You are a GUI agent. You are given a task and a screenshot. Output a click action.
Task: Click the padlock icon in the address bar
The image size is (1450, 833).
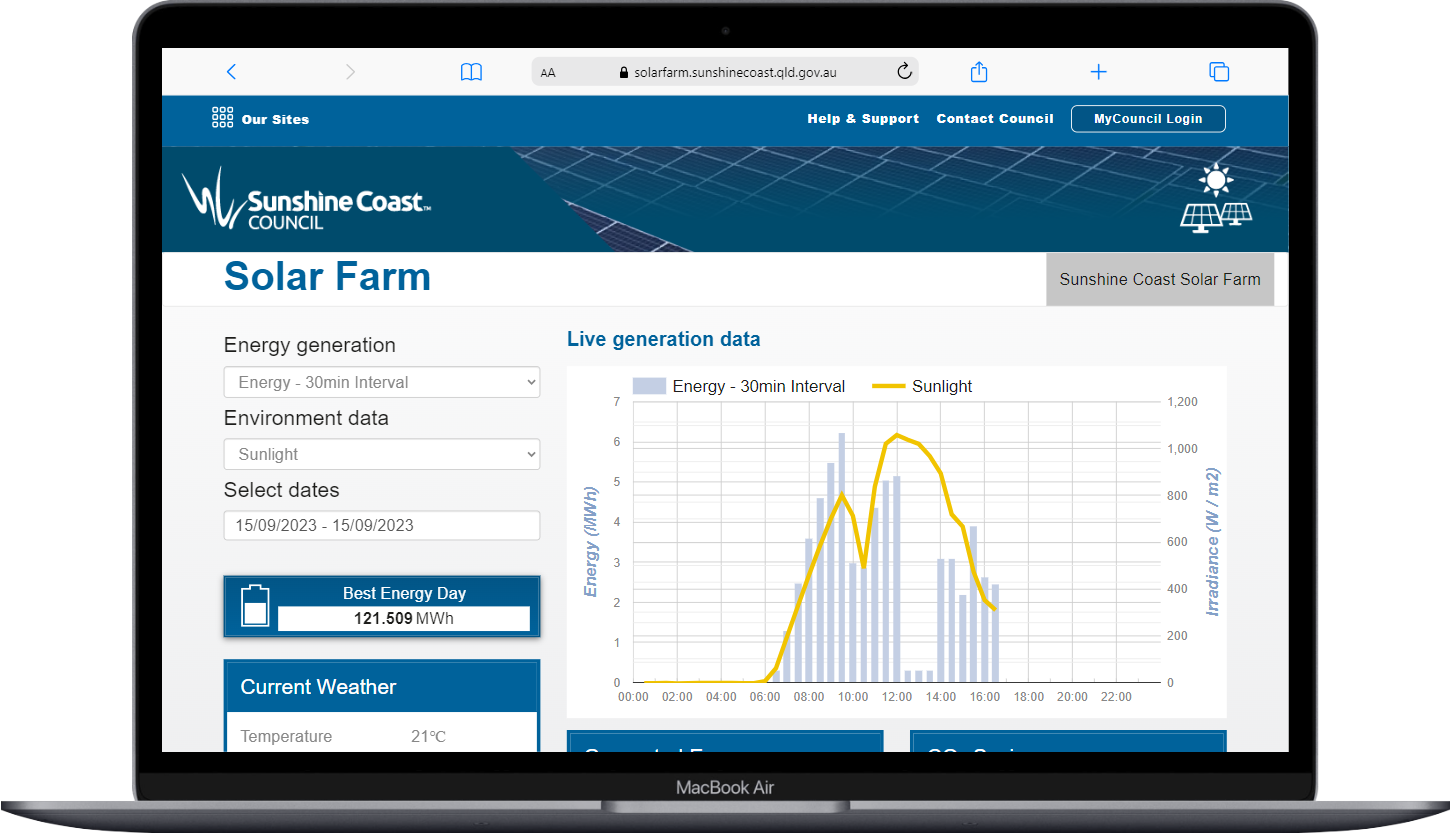[x=624, y=72]
